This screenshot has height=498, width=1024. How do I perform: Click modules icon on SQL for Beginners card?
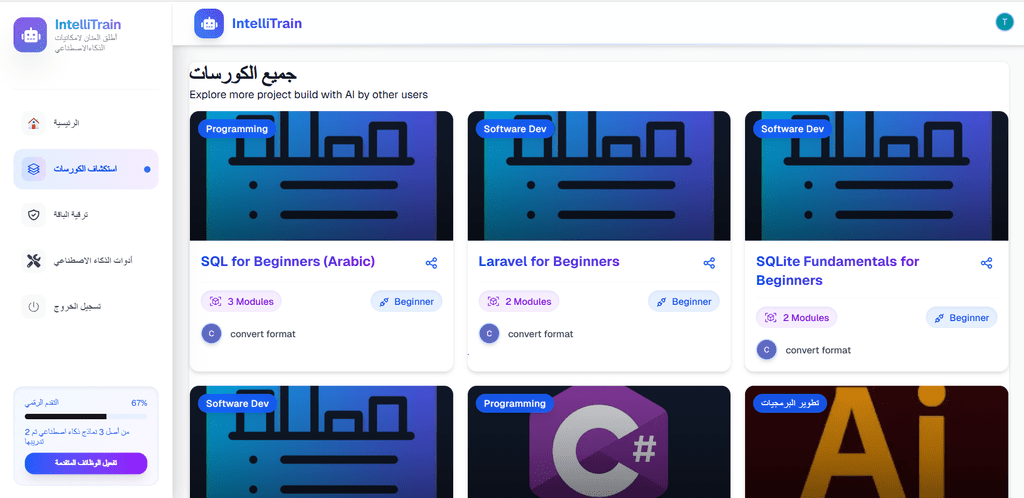[216, 302]
